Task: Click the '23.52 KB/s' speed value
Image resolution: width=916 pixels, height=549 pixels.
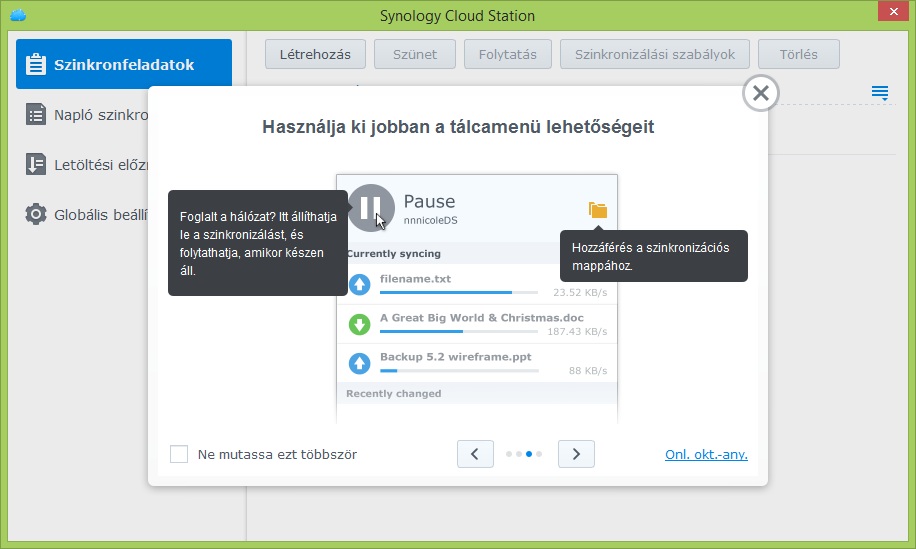Action: tap(580, 293)
